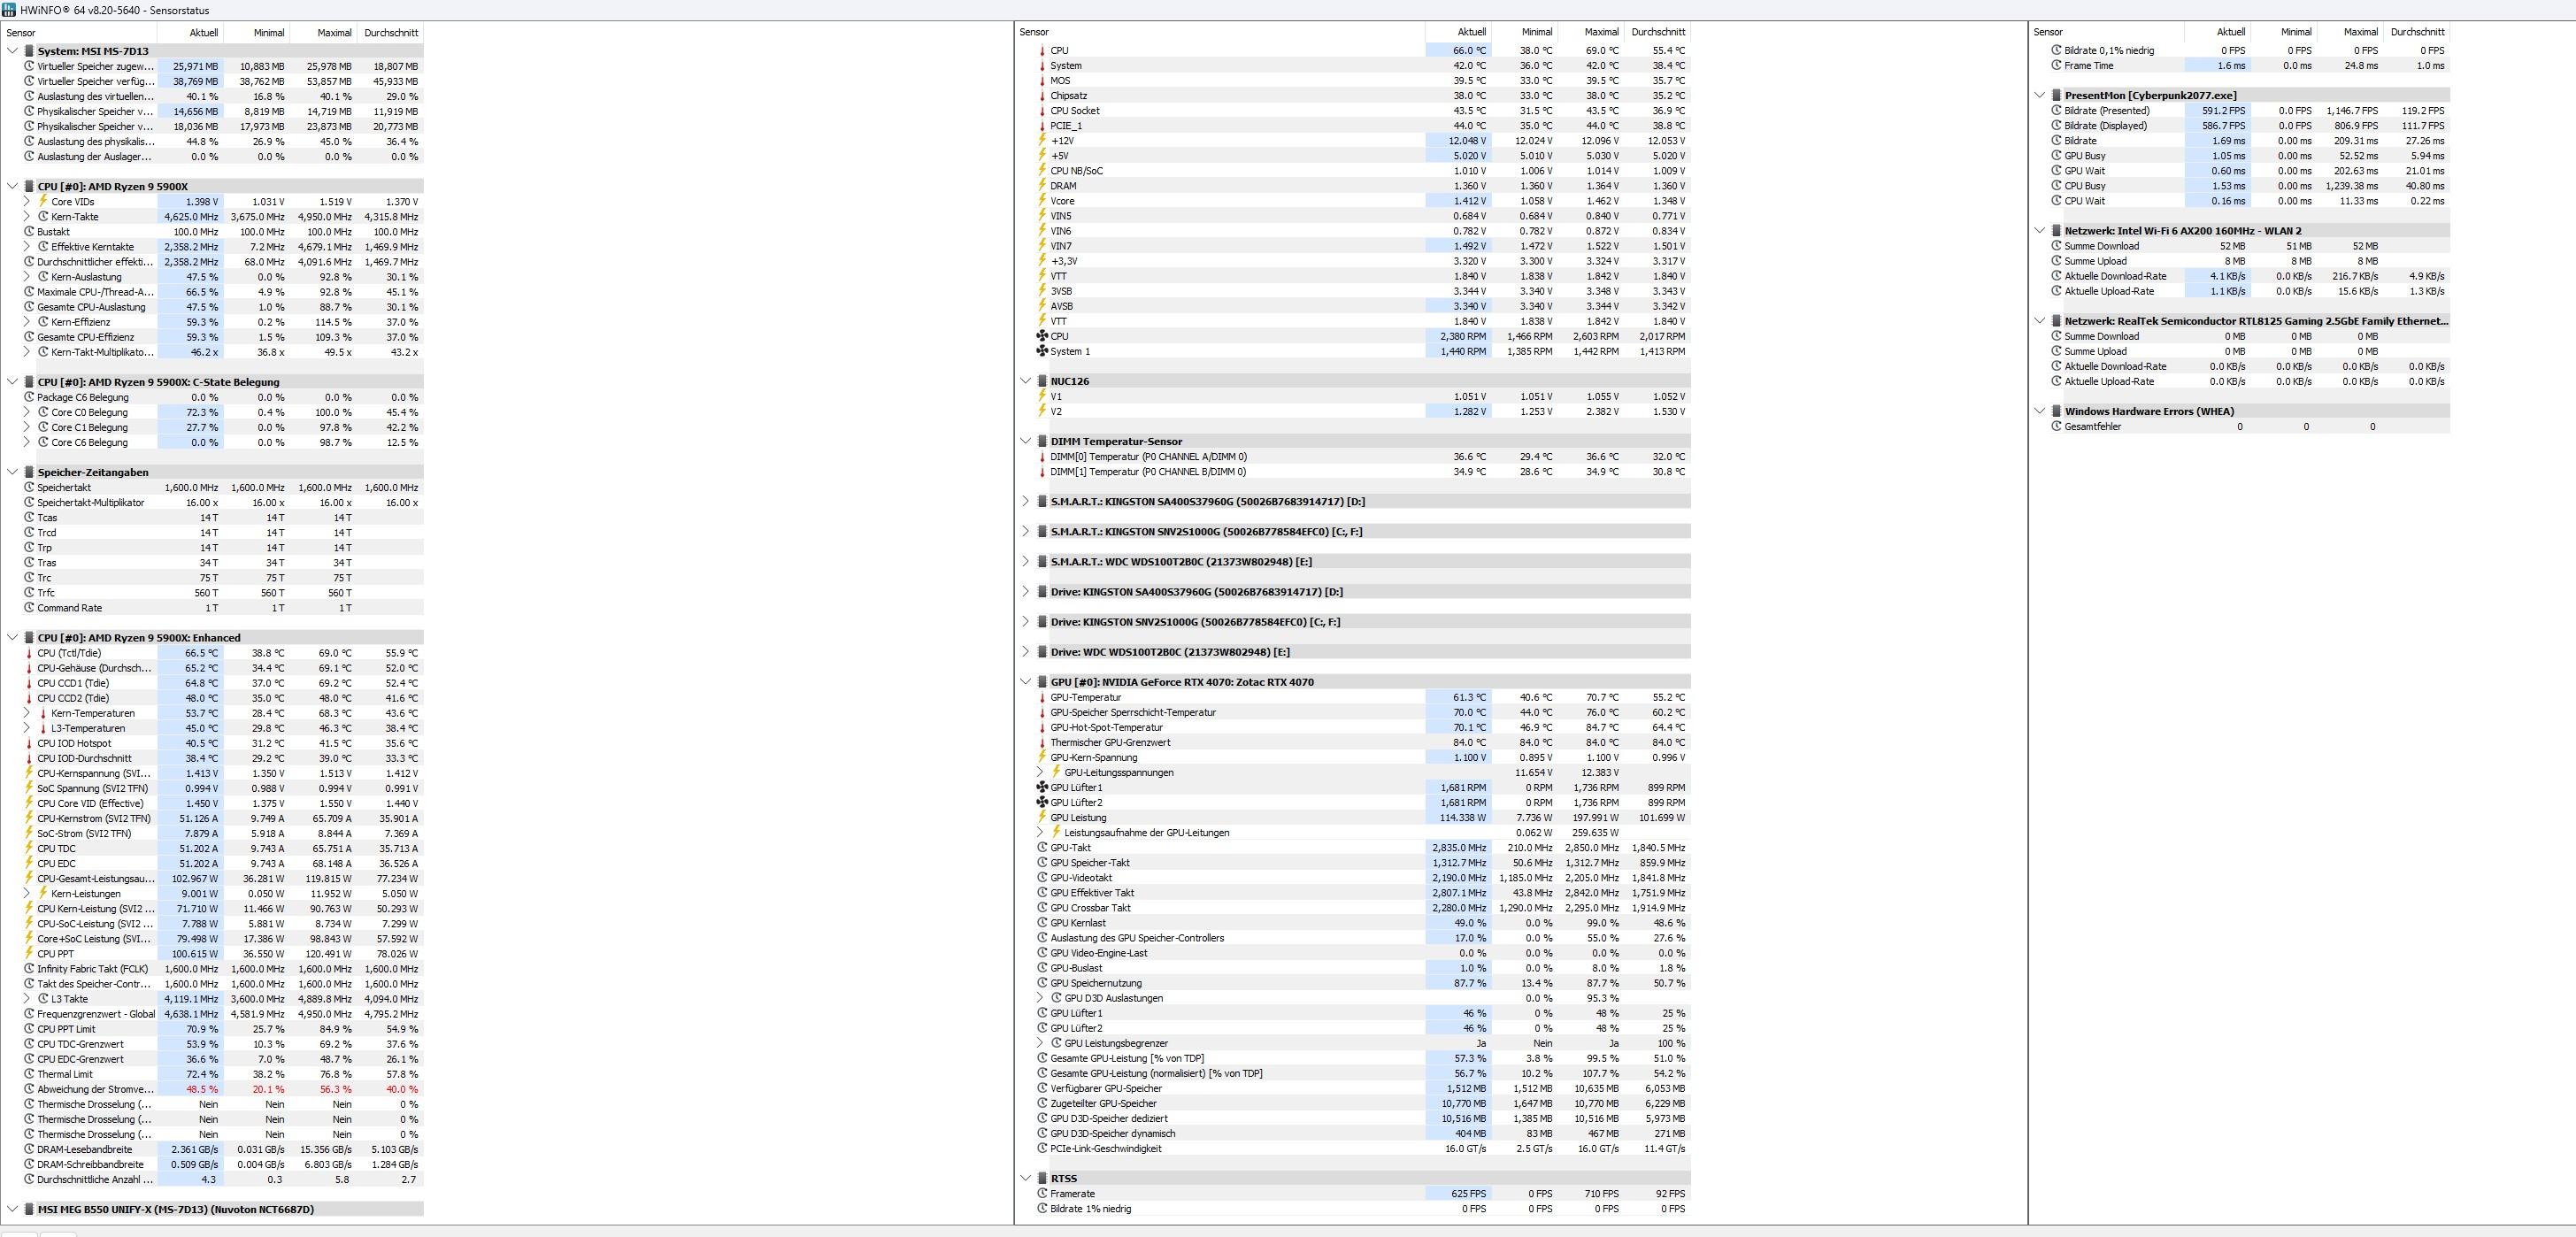2576x1237 pixels.
Task: Expand the Core VIDs sub-entries
Action: (27, 201)
